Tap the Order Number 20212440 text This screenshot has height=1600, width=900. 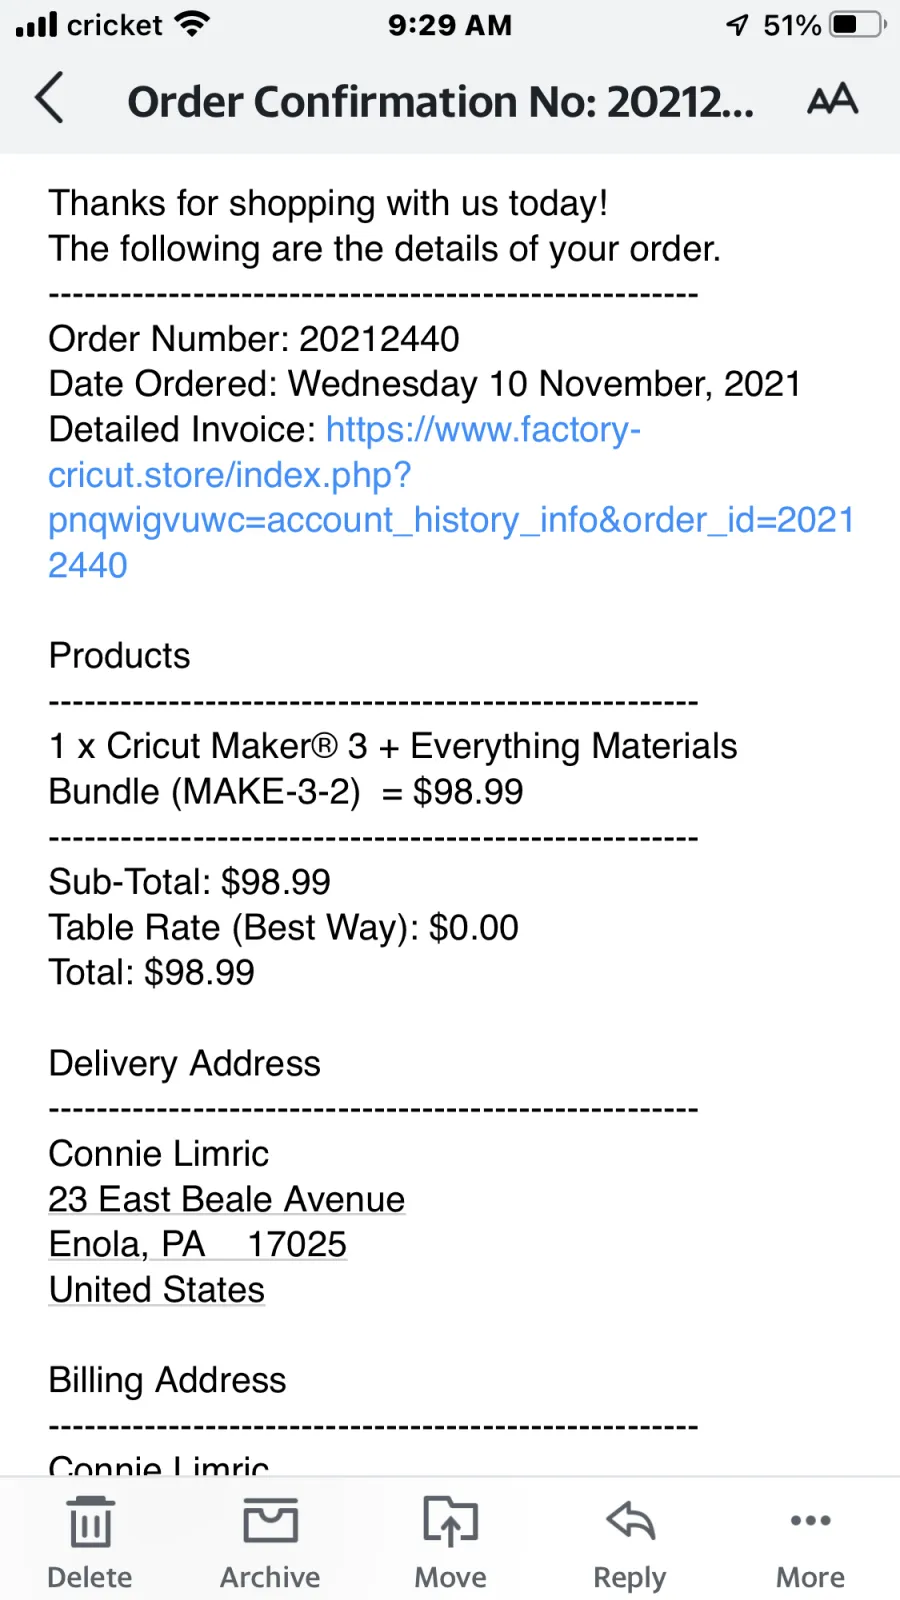254,339
